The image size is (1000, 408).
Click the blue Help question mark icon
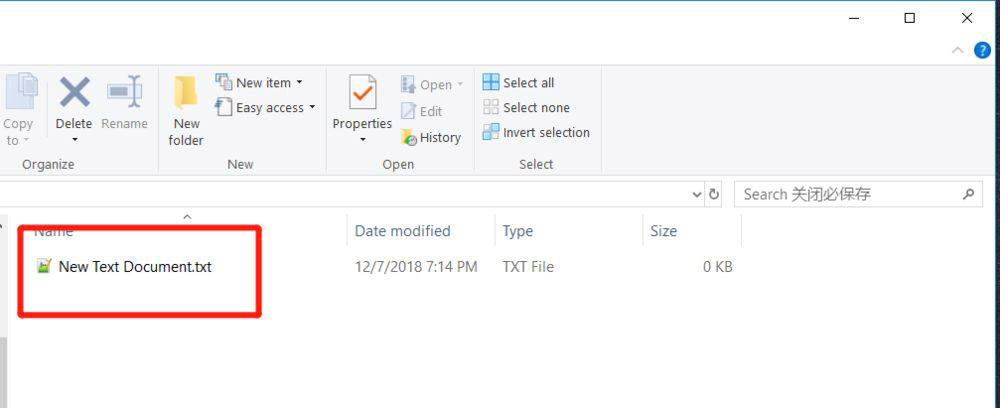[x=982, y=50]
